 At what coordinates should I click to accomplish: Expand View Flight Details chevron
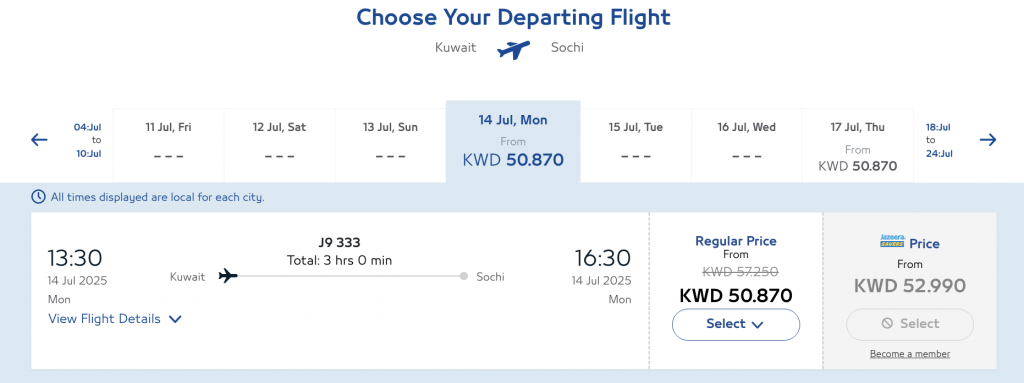[174, 320]
